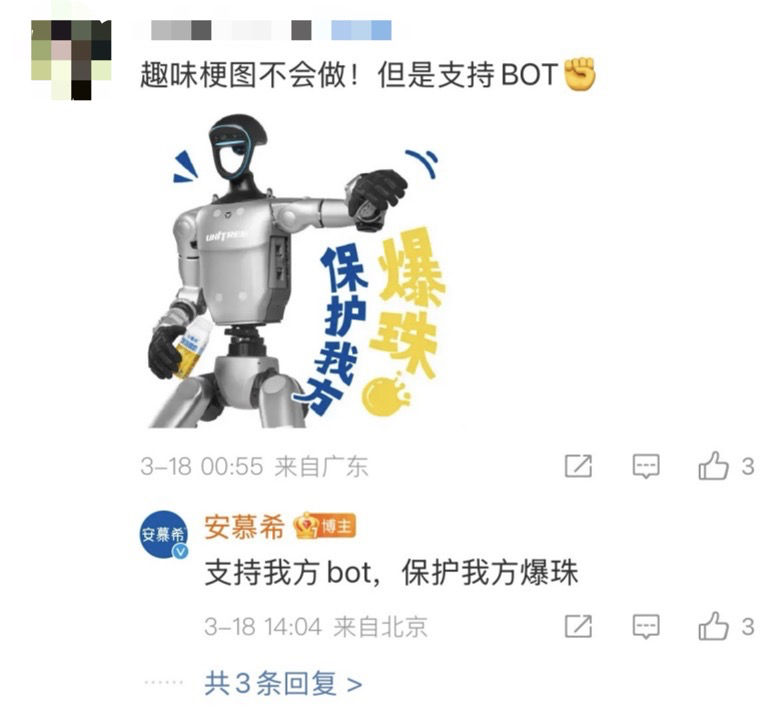The image size is (784, 721).
Task: Reply to 安慕希's comment via speech bubble icon
Action: pyautogui.click(x=646, y=626)
